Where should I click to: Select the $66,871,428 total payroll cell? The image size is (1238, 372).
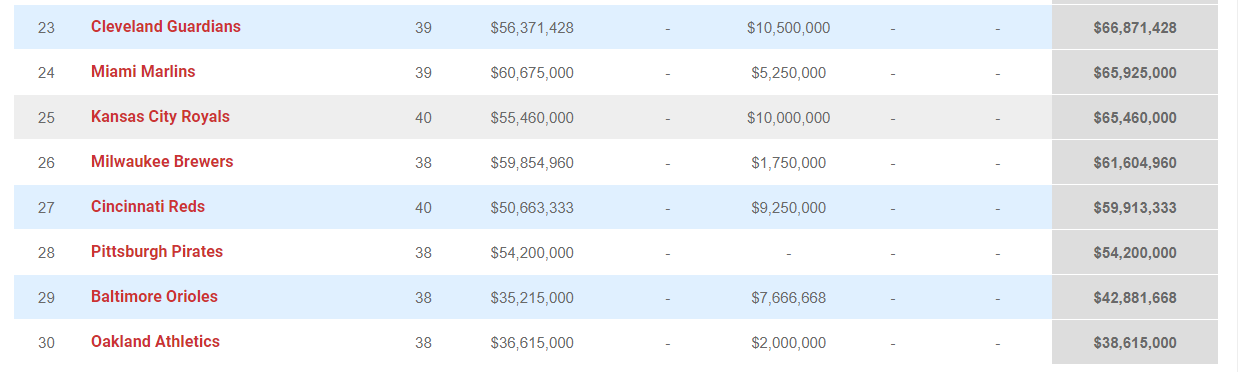(1135, 27)
